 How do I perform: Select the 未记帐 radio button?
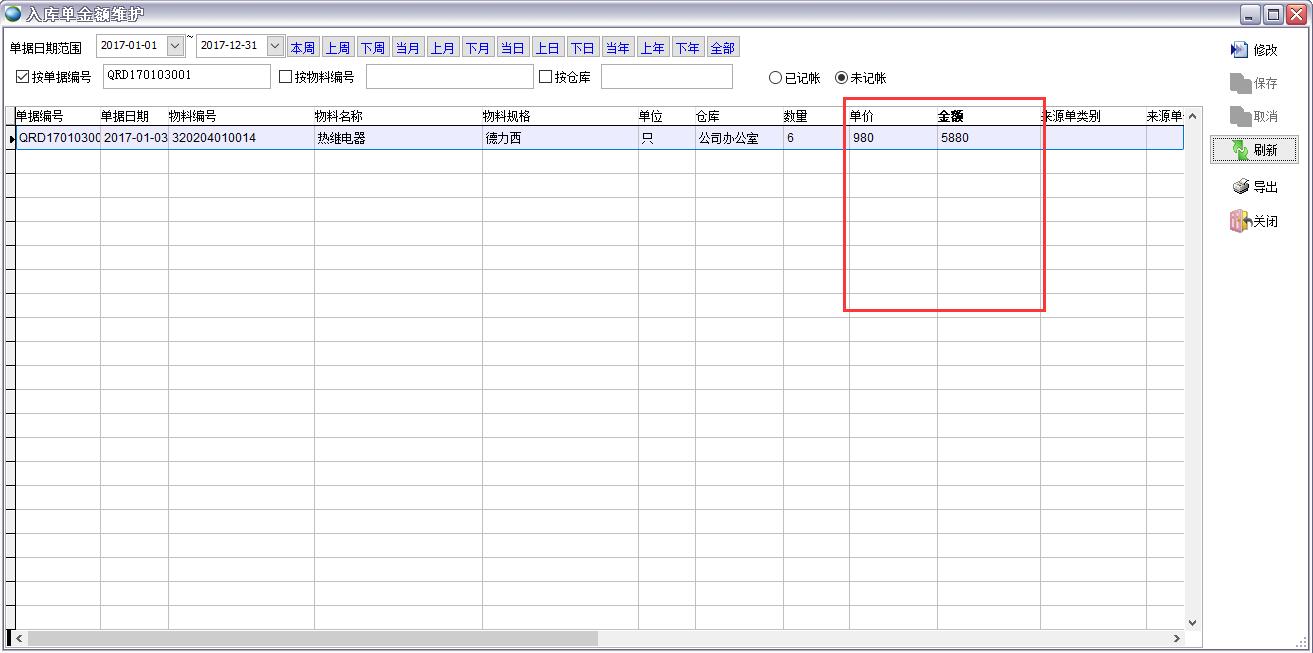pos(841,78)
